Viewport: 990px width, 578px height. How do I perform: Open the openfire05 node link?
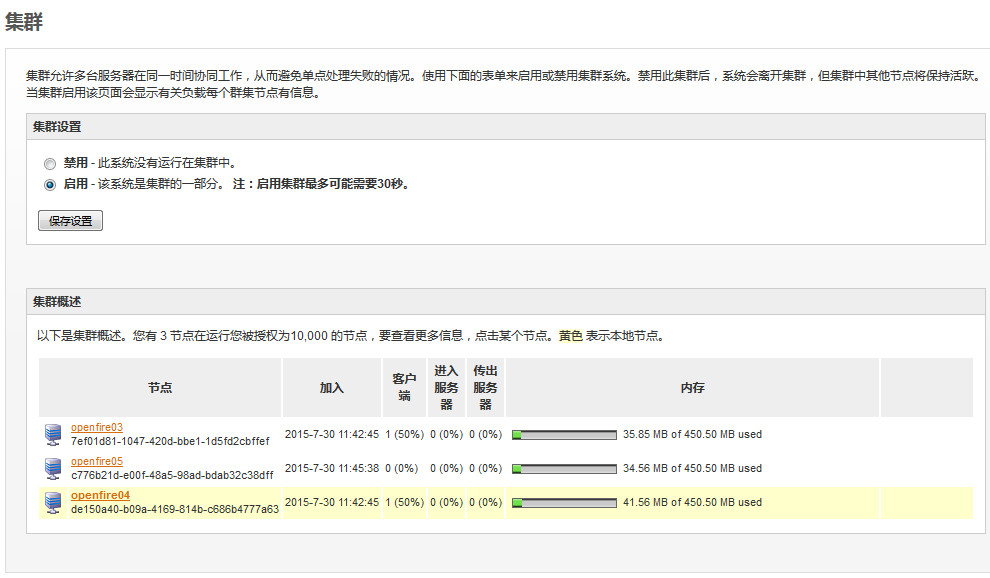95,461
